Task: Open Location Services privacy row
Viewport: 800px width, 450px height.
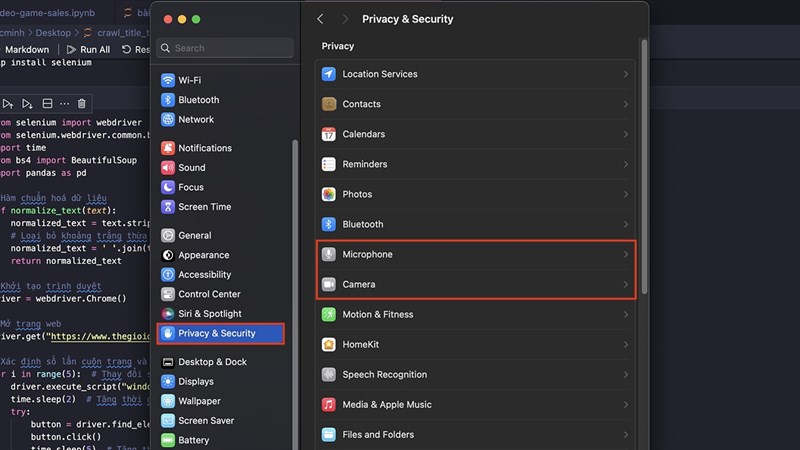Action: [x=476, y=74]
